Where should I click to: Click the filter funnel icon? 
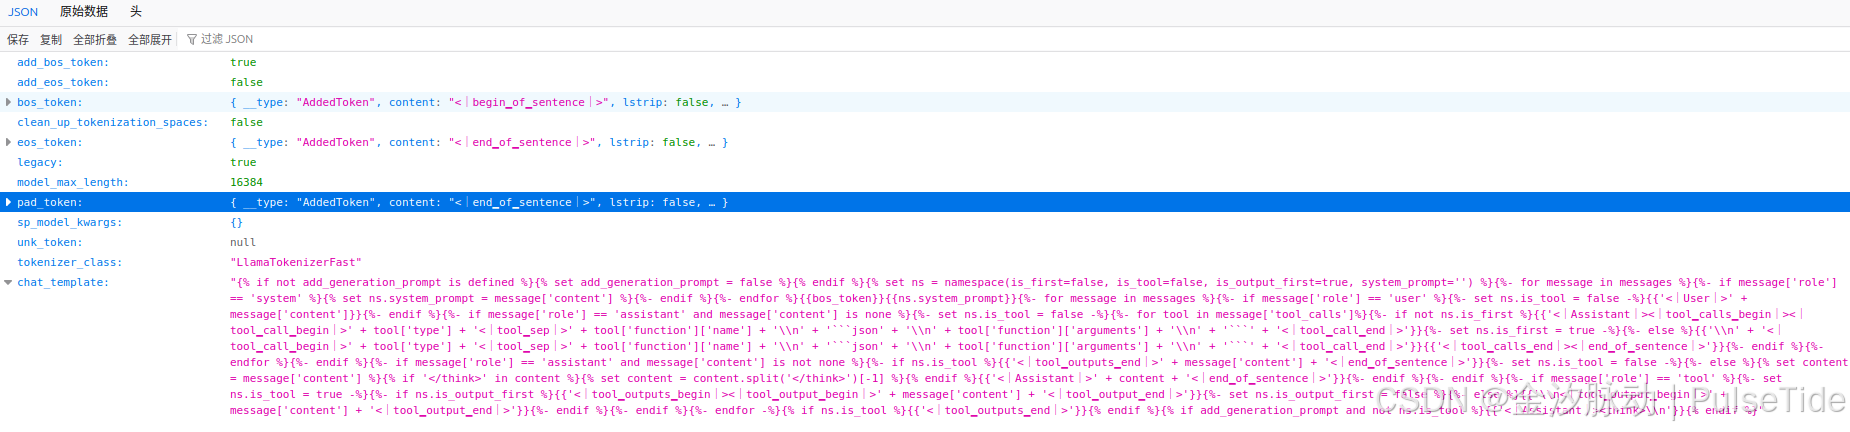tap(192, 39)
